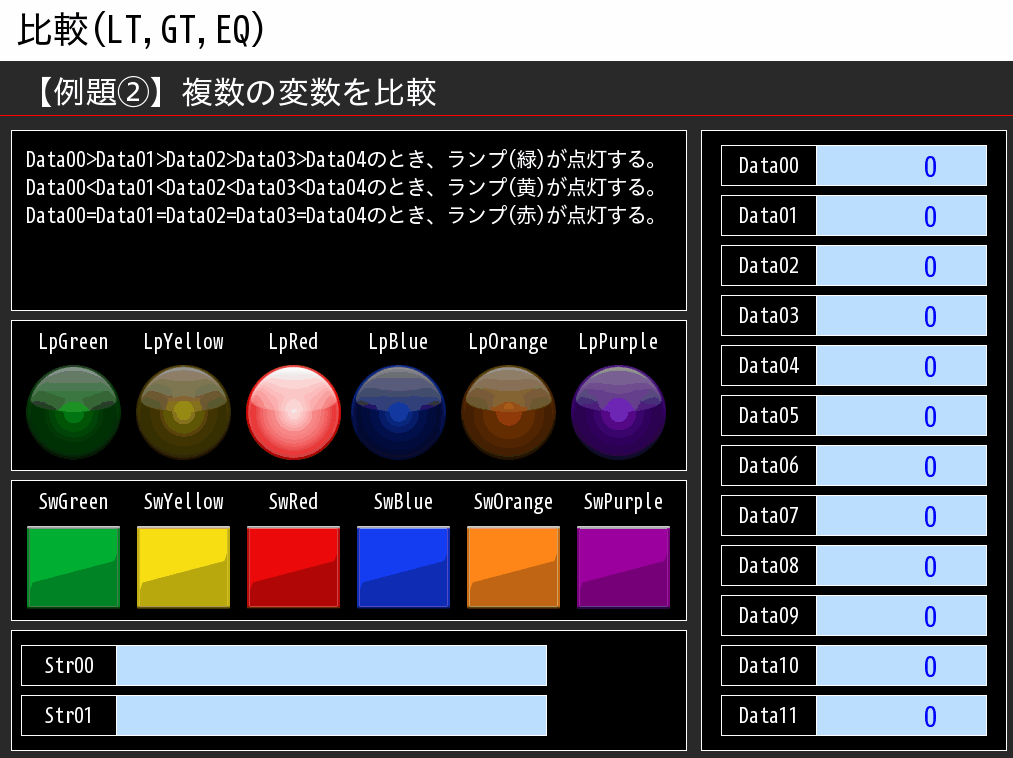Toggle the SwYellow switch
1013x758 pixels.
(x=183, y=567)
